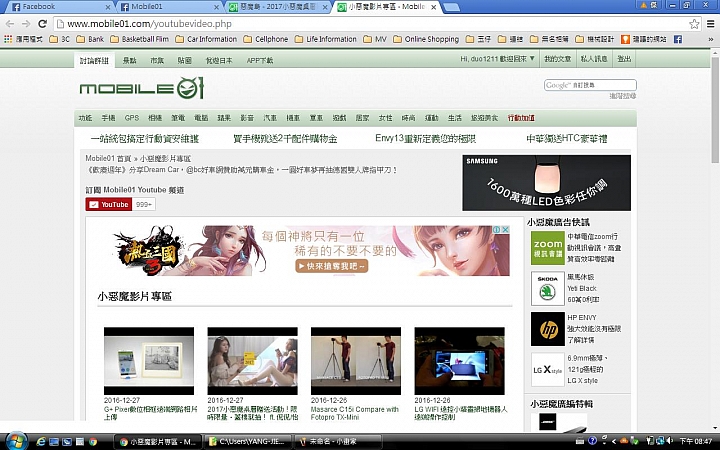Open the apps grid in bookmarks bar
Viewport: 720px width, 450px height.
[8, 39]
